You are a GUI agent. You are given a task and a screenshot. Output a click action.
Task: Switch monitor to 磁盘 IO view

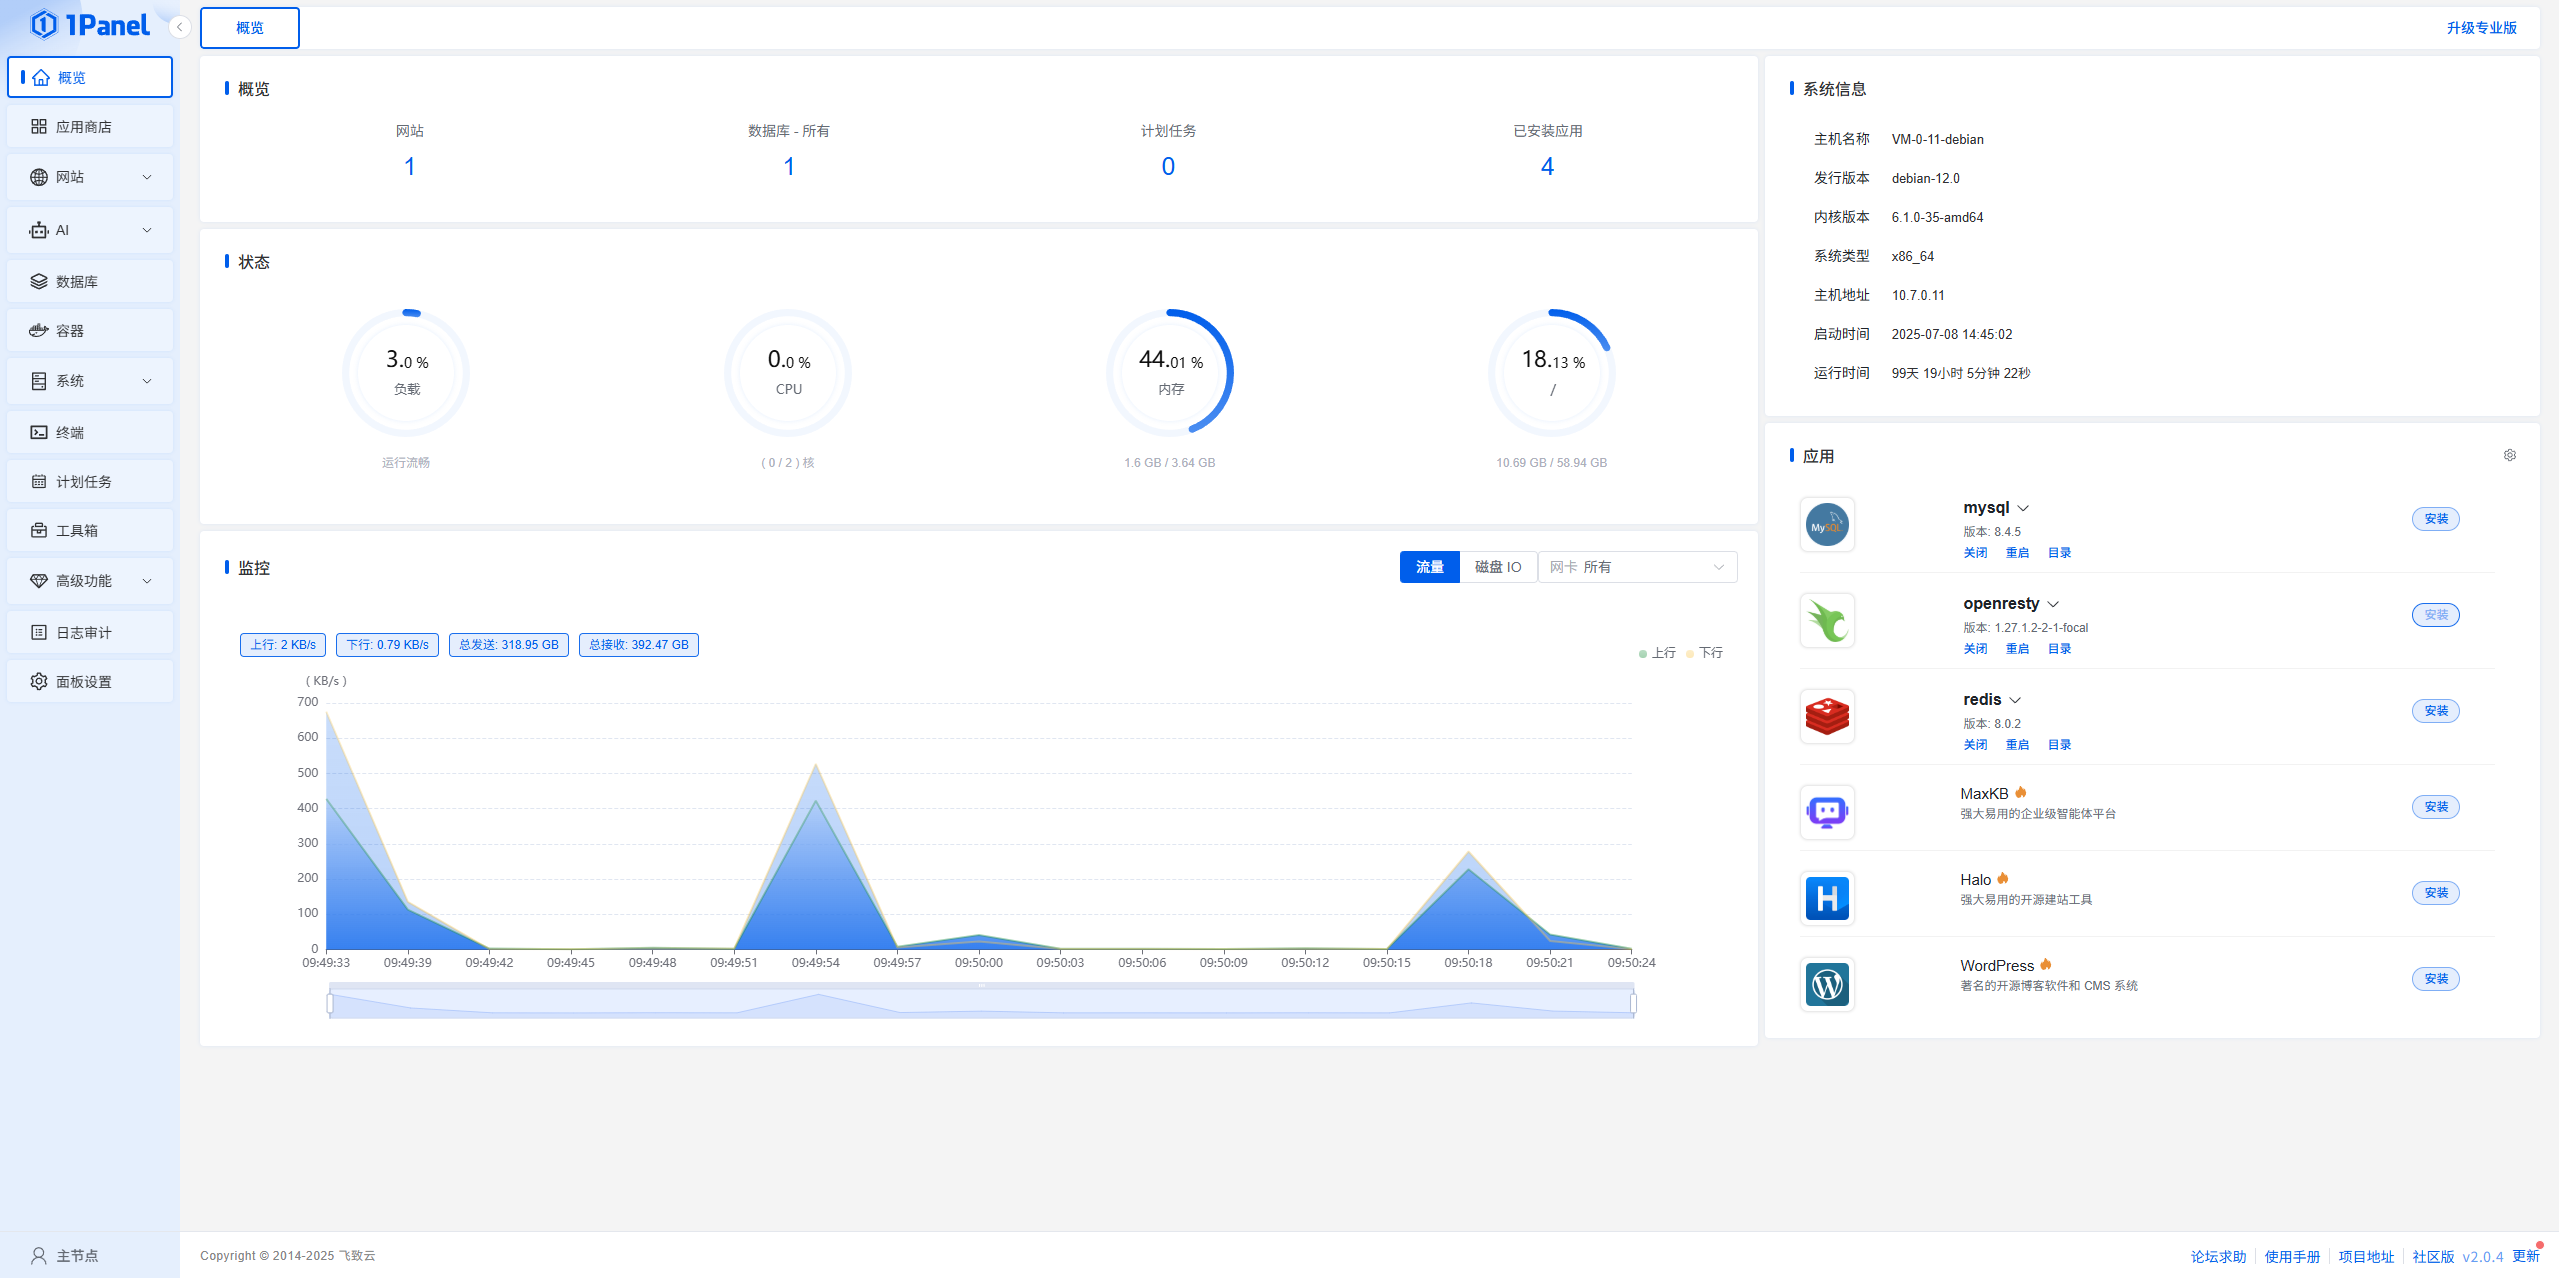pyautogui.click(x=1497, y=567)
